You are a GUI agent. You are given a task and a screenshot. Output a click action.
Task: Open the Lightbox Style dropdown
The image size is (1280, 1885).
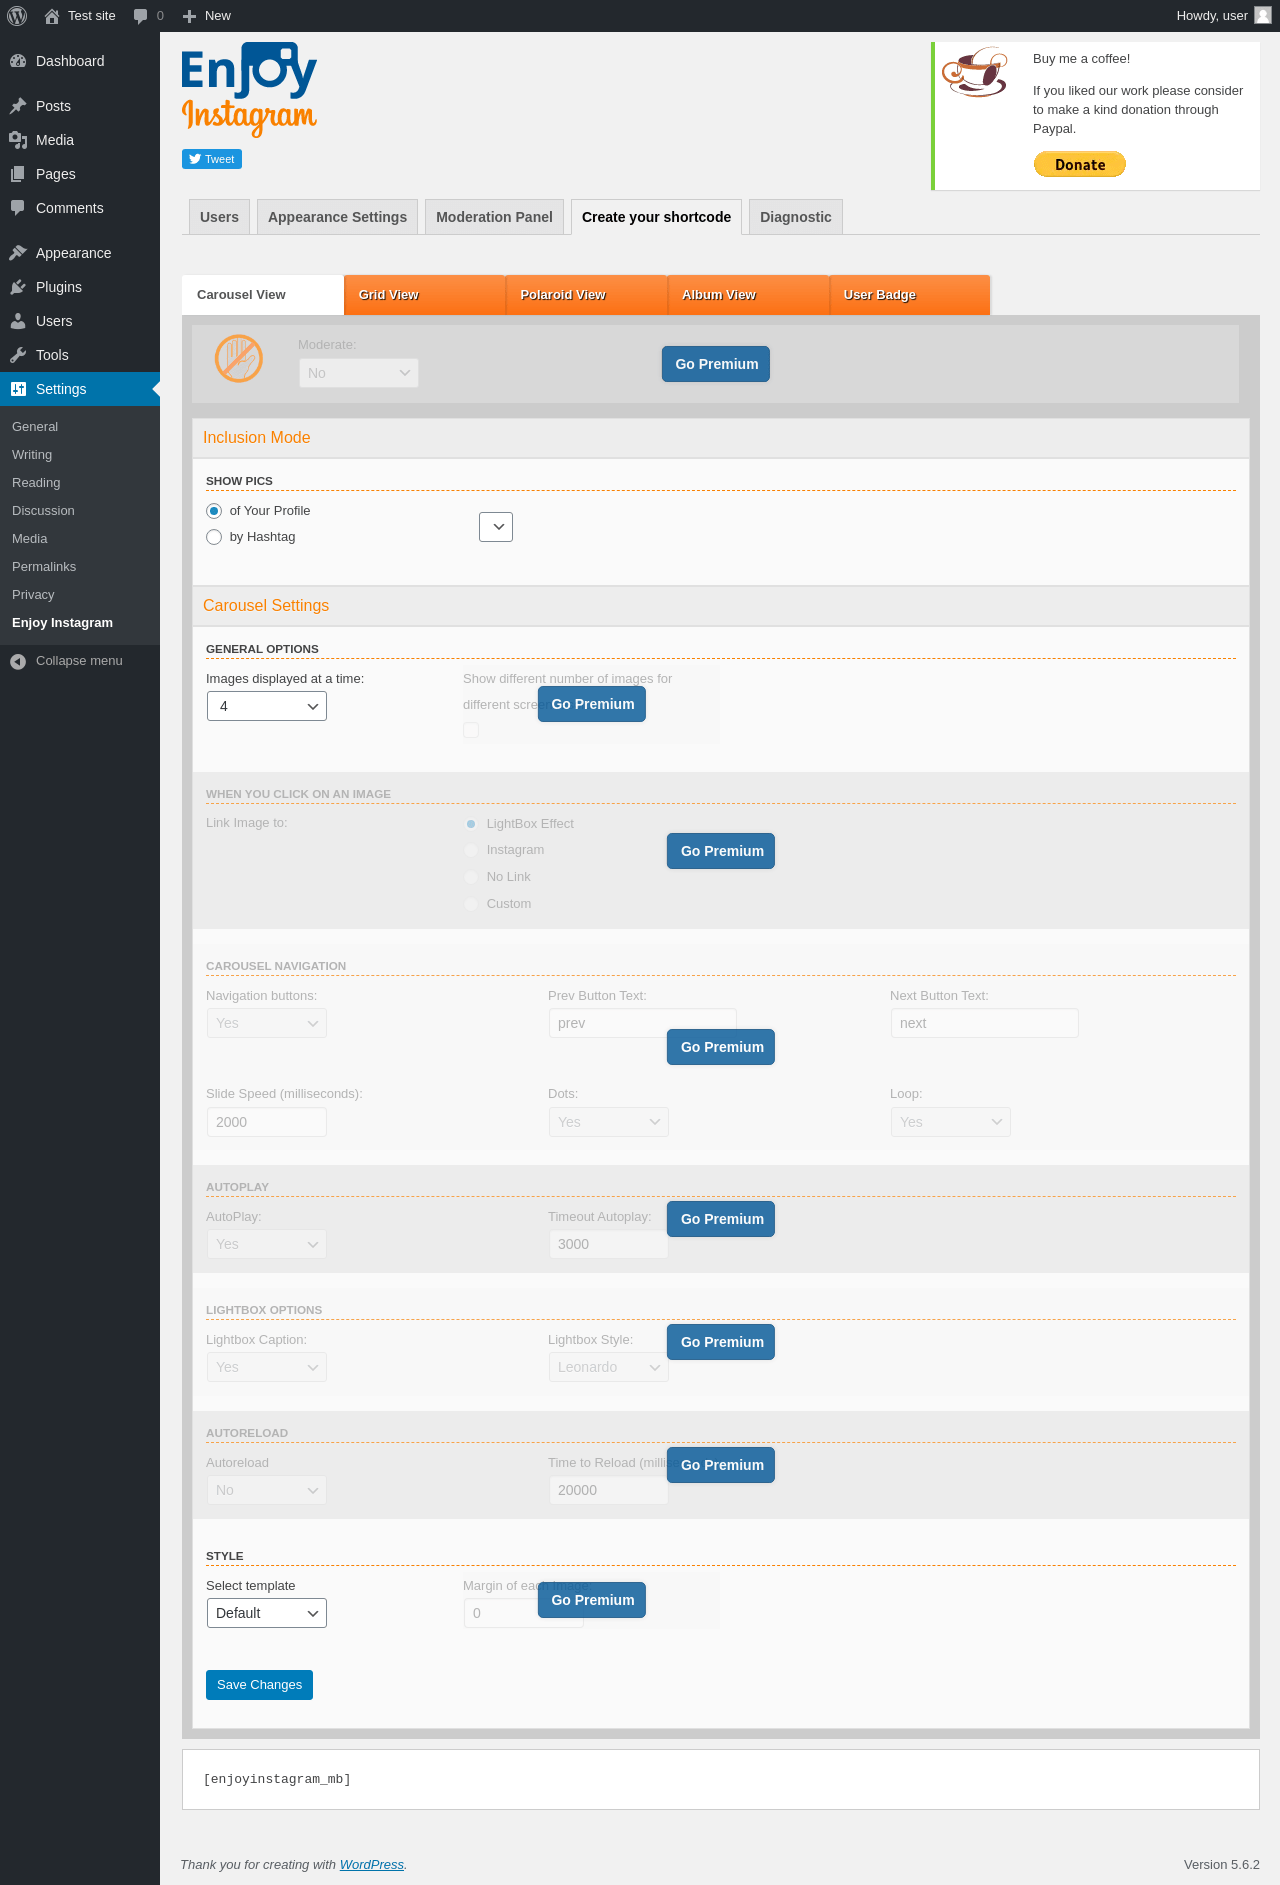pos(609,1367)
